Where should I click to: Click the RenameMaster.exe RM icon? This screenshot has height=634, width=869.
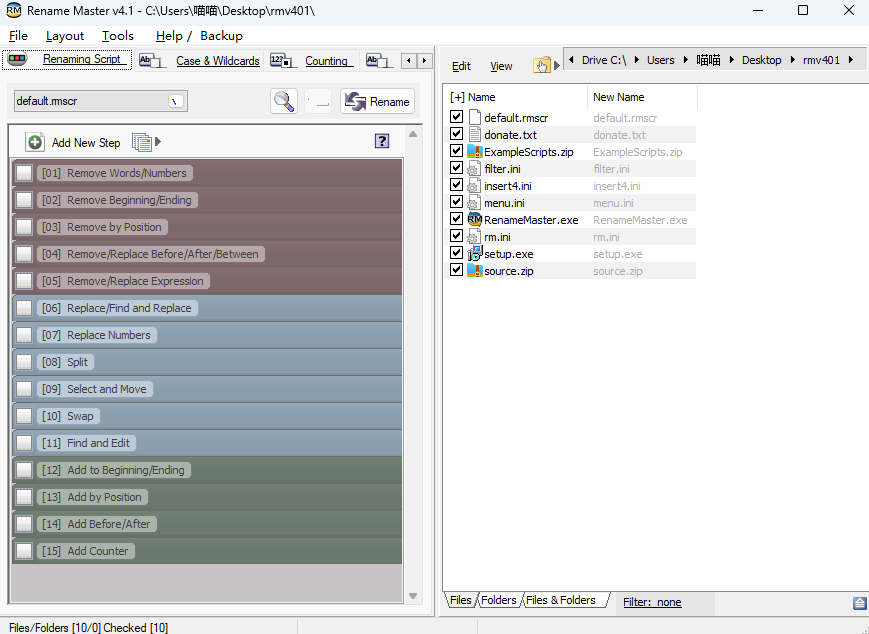point(474,219)
